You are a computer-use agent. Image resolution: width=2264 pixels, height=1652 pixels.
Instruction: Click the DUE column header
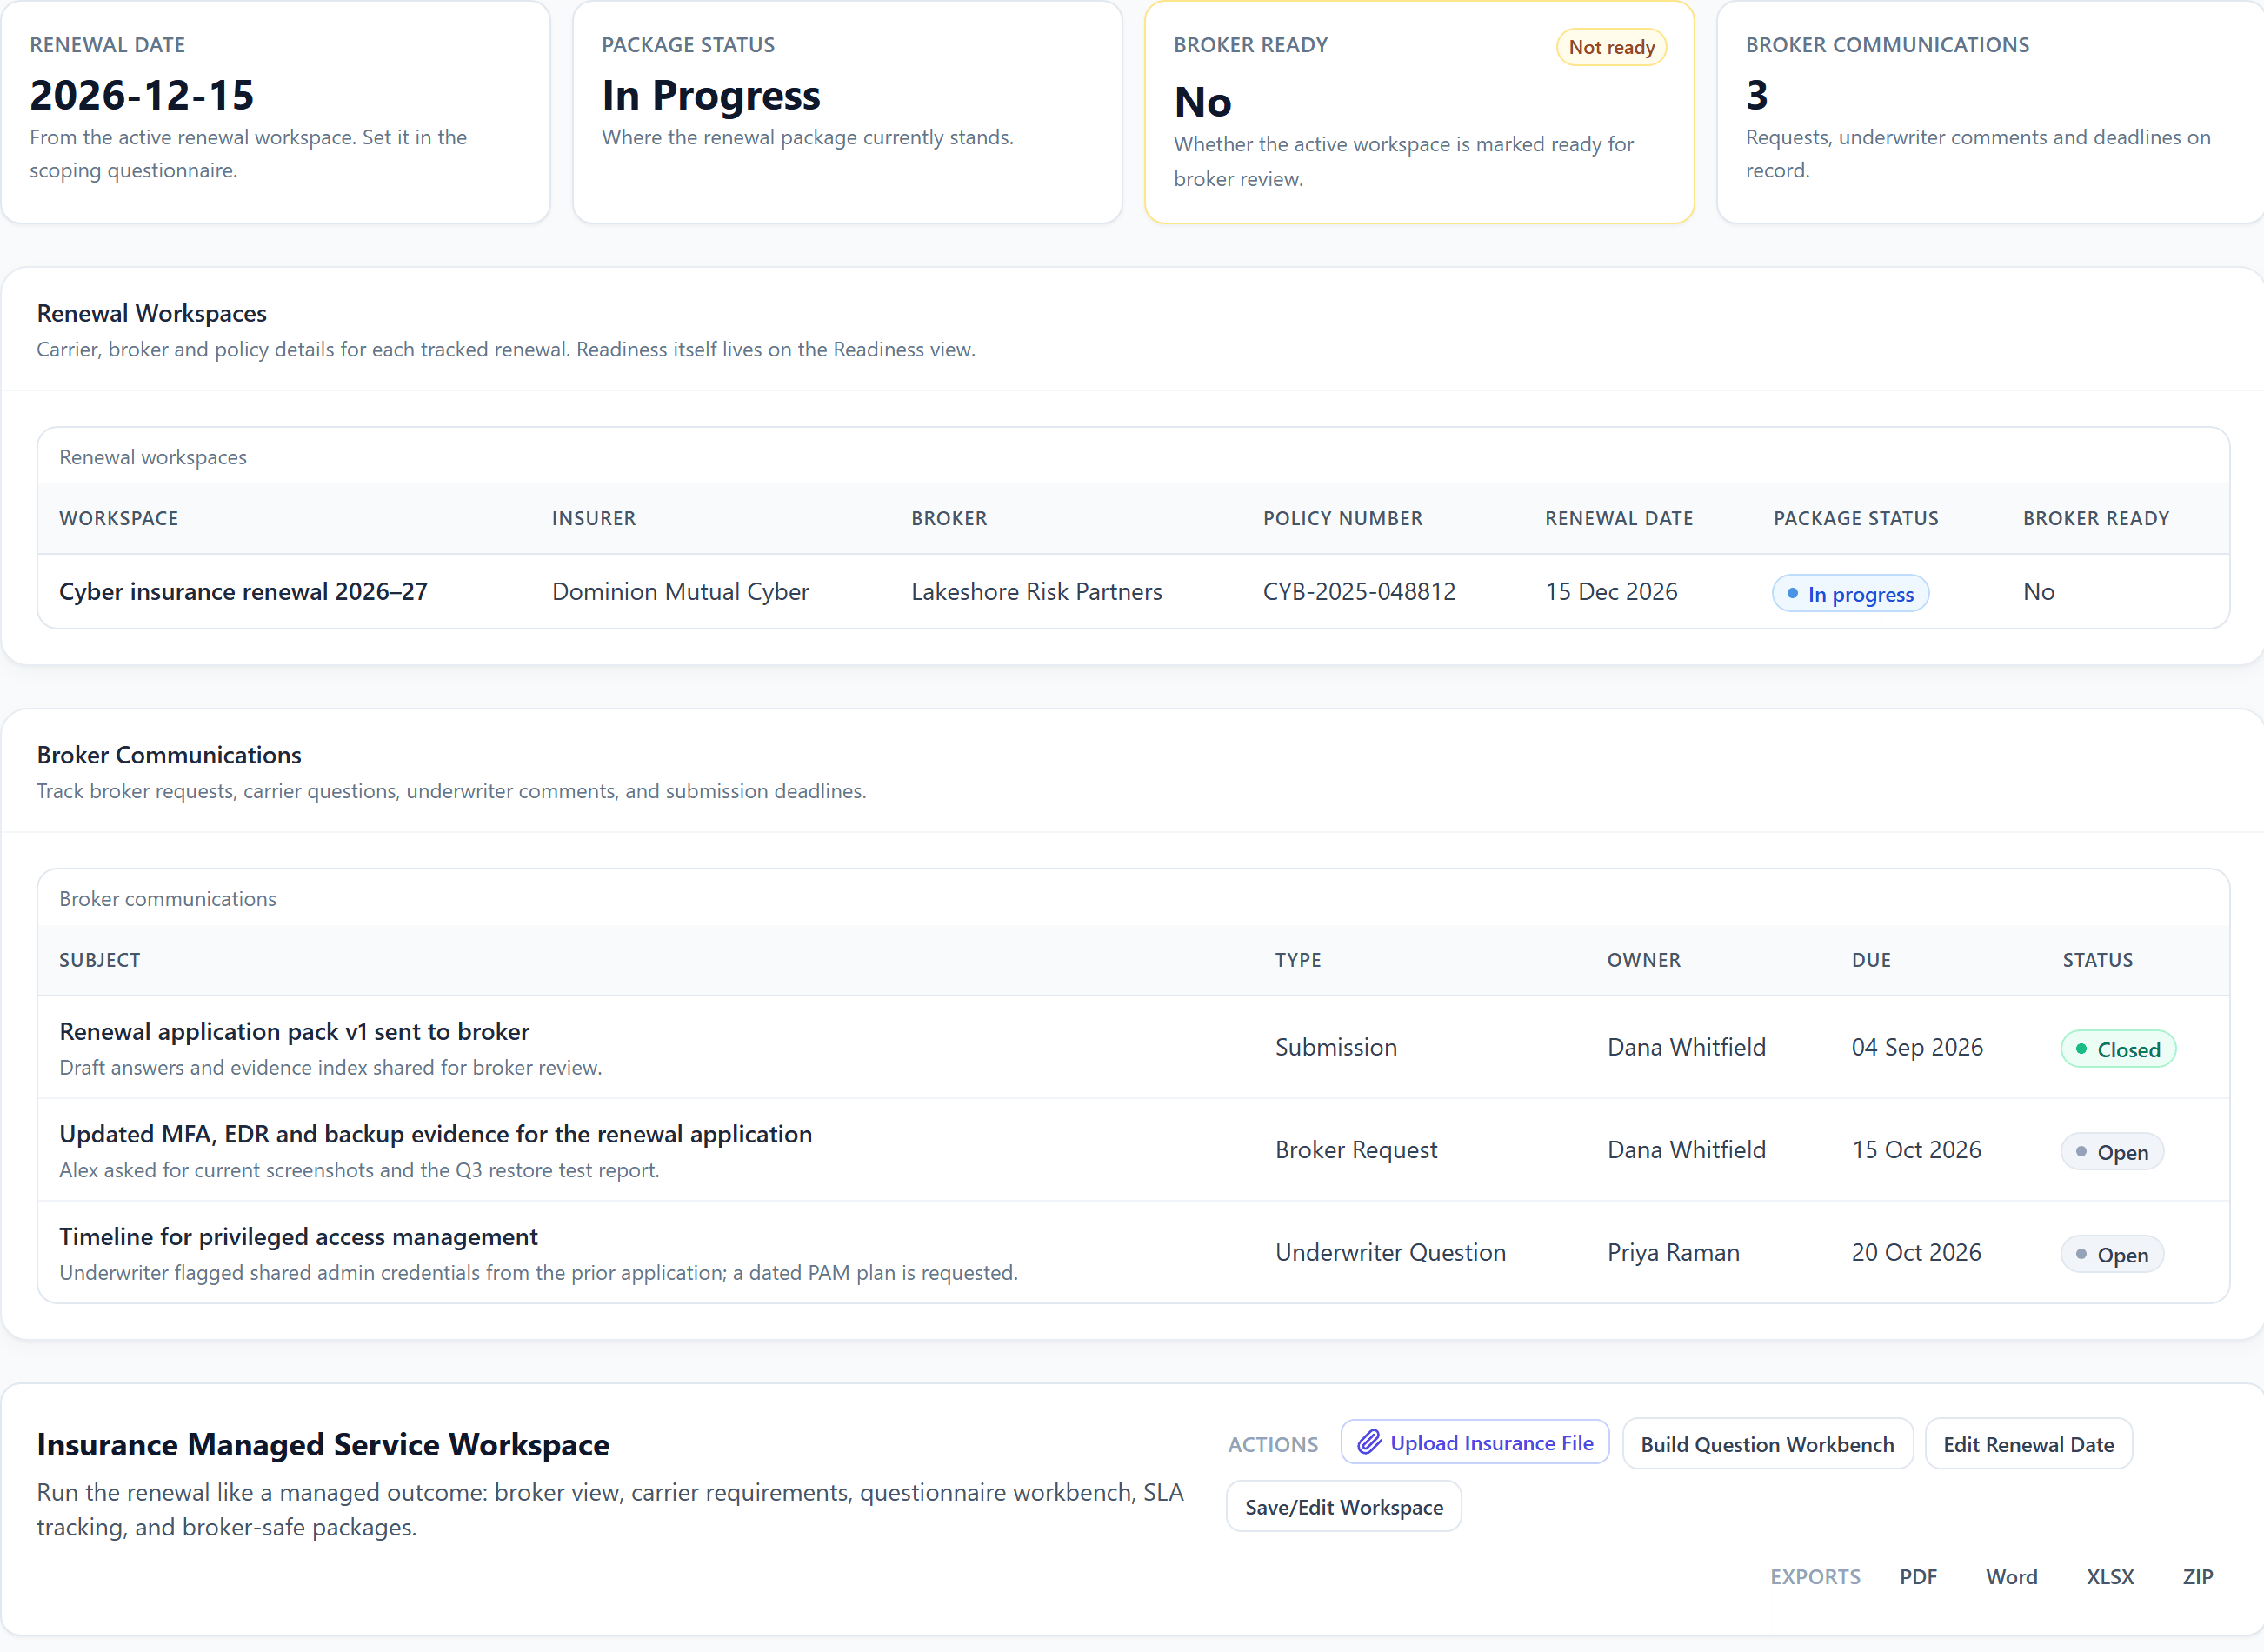click(1871, 960)
